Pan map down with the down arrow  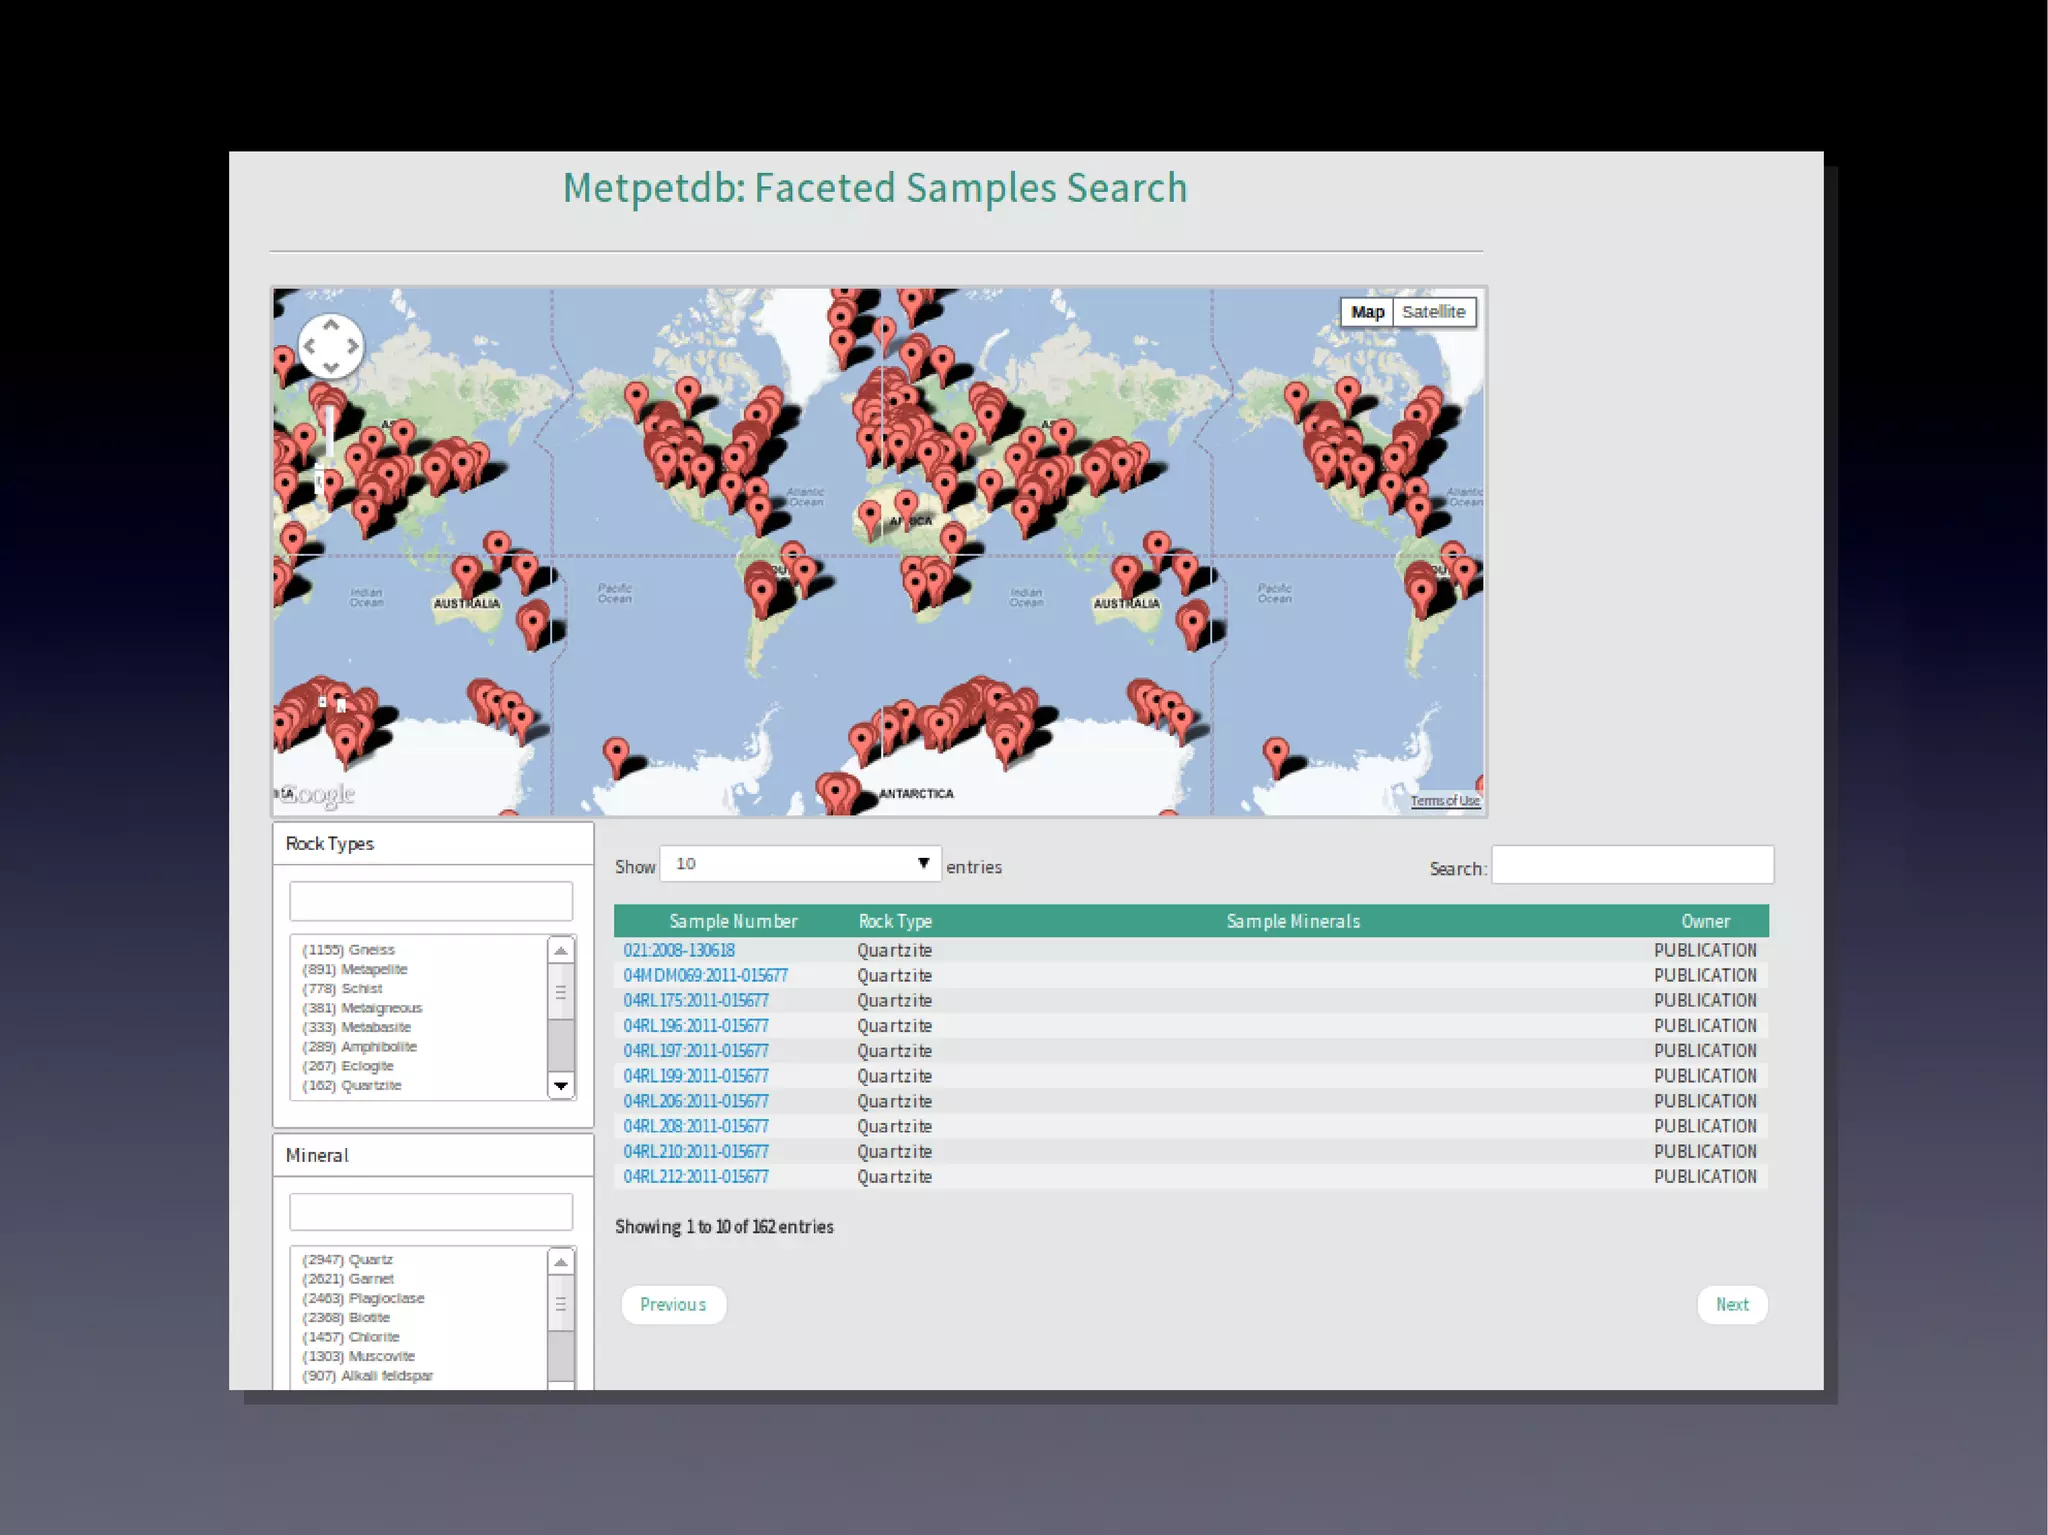tap(331, 367)
